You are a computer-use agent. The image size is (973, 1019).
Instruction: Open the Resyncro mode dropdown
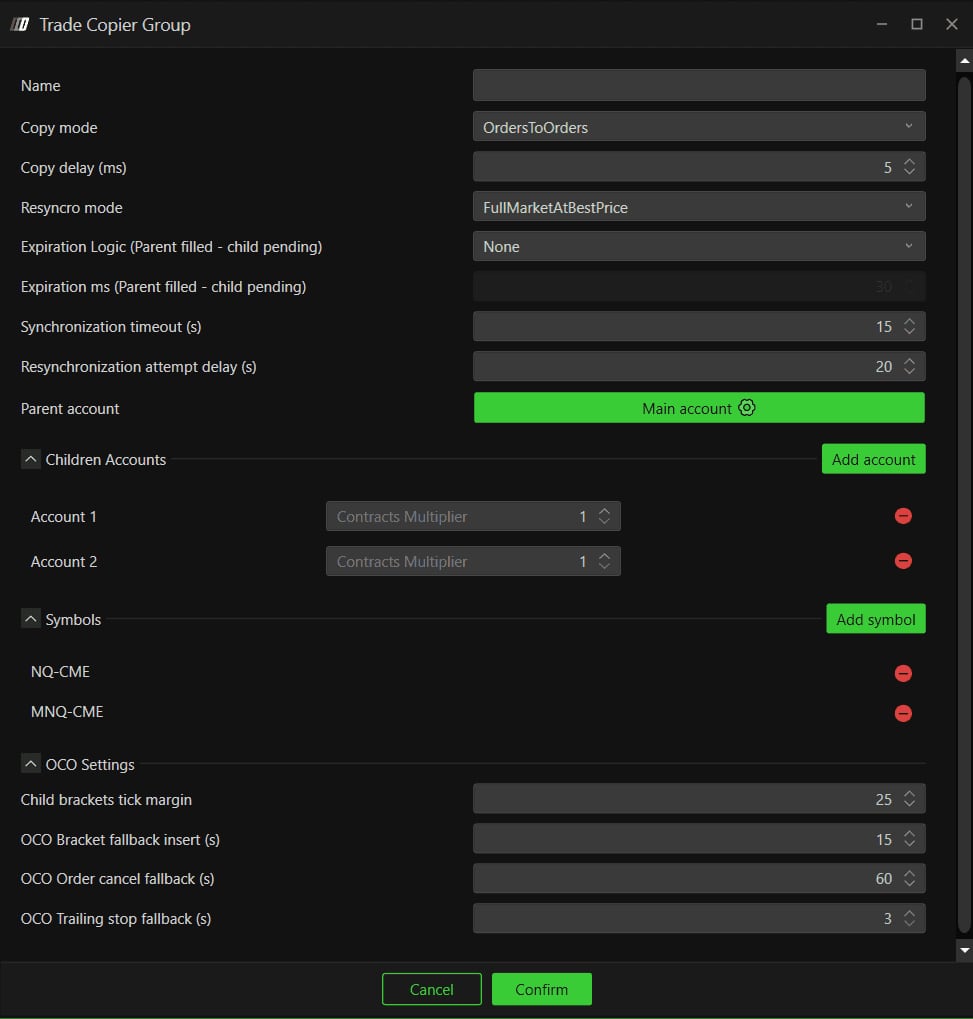click(699, 207)
